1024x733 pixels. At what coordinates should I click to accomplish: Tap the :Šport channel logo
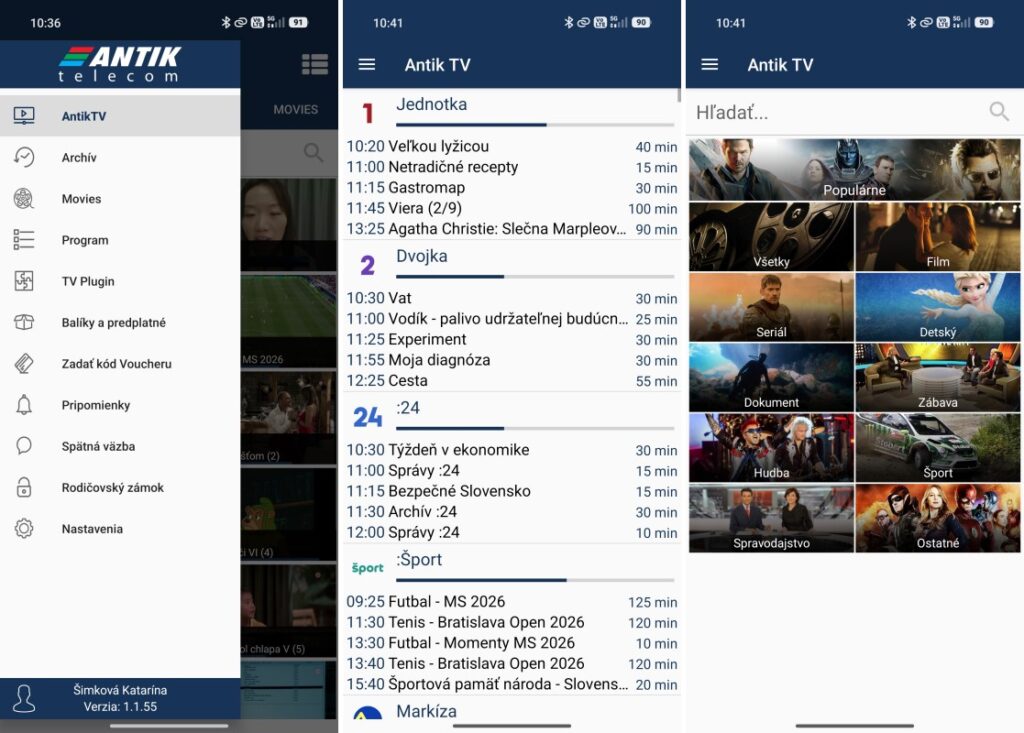368,568
